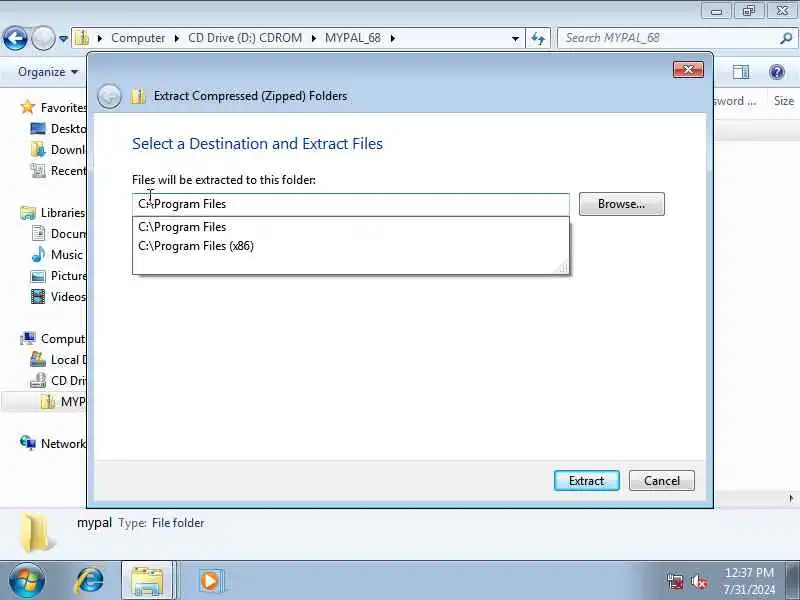Open recent pages dropdown arrow

click(x=63, y=38)
